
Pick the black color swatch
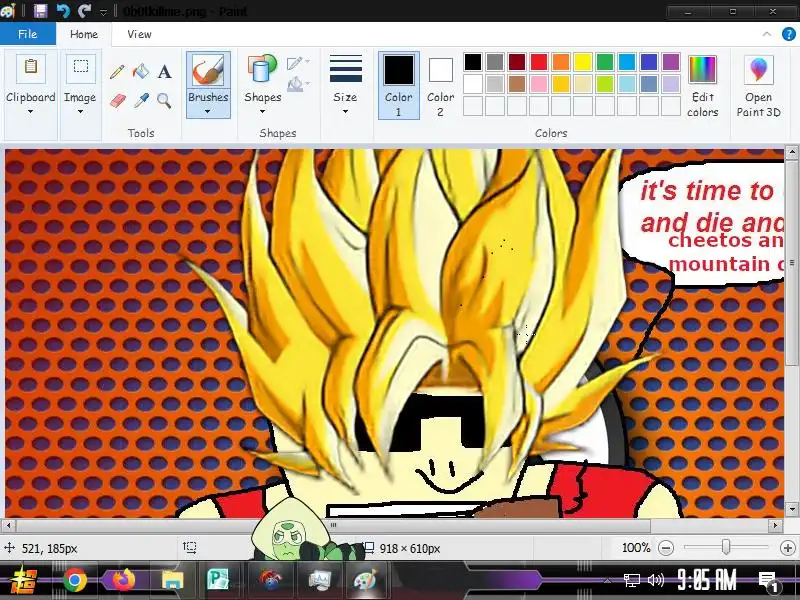pyautogui.click(x=473, y=62)
